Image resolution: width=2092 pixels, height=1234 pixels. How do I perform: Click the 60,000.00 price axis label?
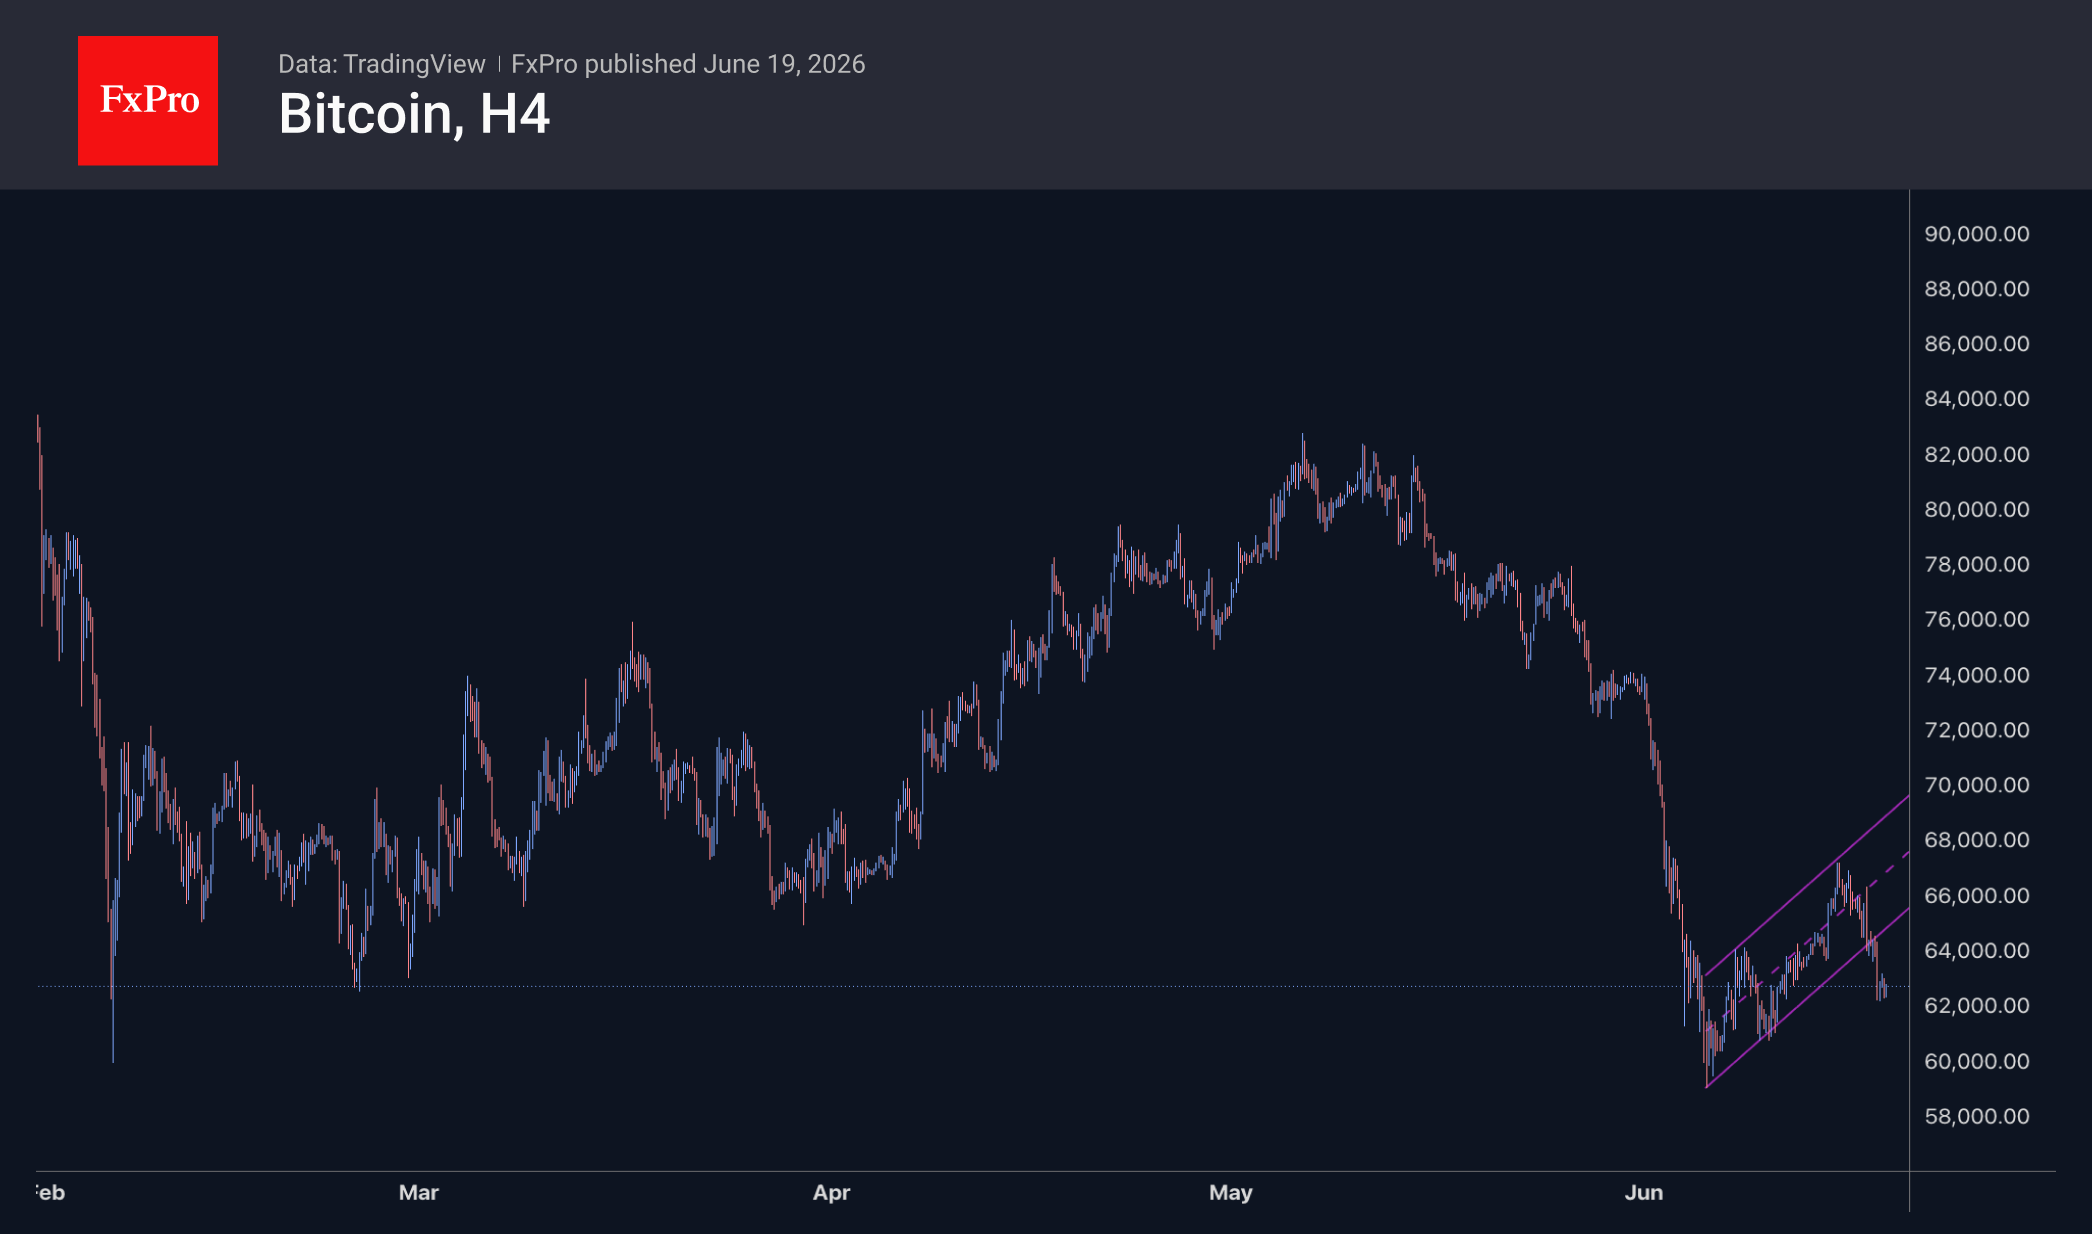(x=1977, y=1061)
